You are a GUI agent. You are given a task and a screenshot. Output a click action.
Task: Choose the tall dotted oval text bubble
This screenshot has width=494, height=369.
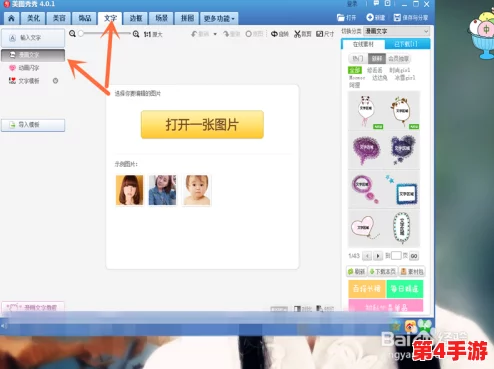click(402, 228)
